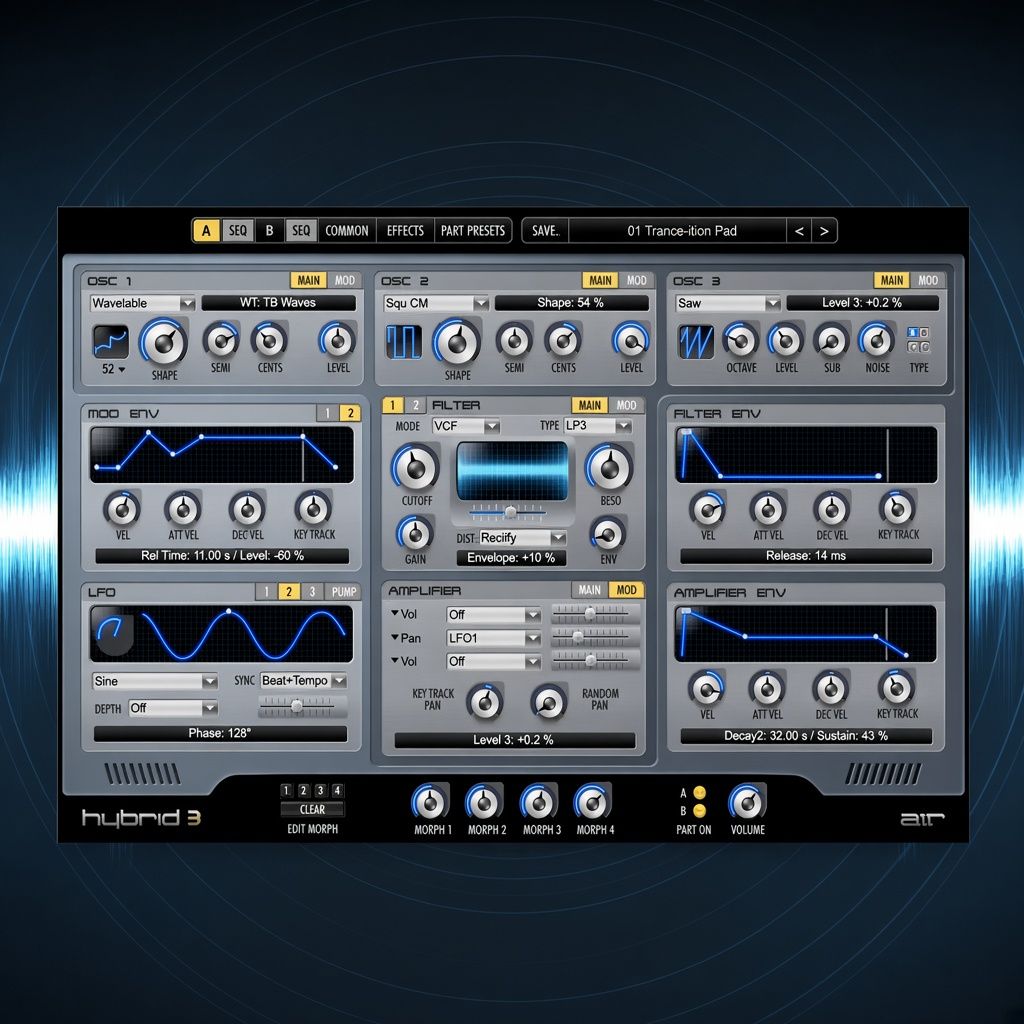Click the master VOLUME knob
Image resolution: width=1024 pixels, height=1024 pixels.
(x=746, y=802)
